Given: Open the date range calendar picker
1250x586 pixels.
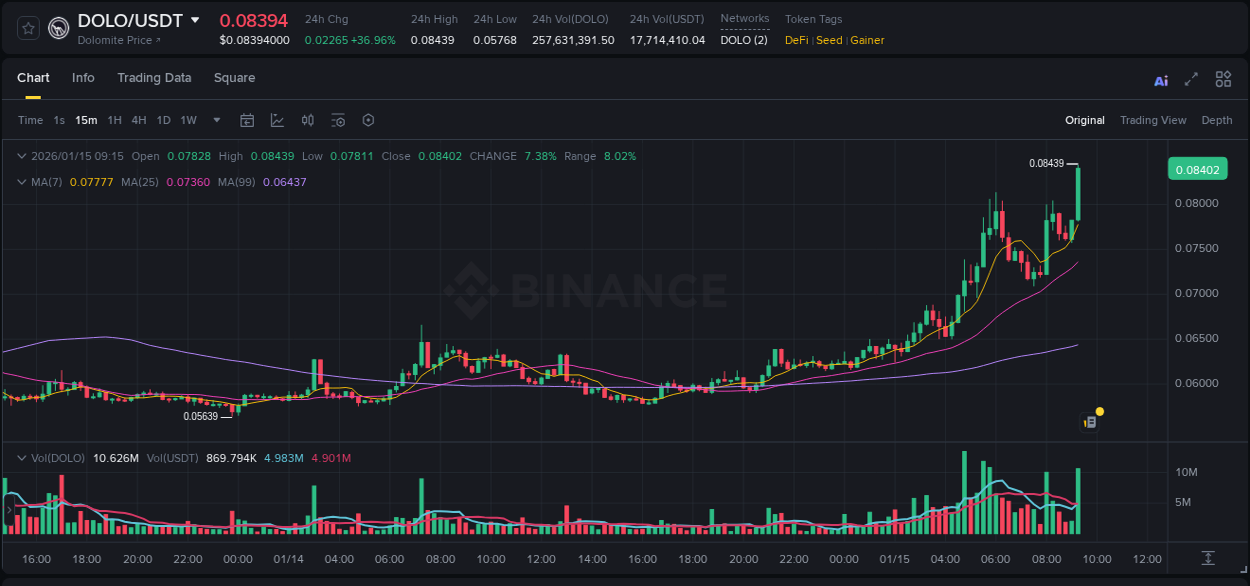Looking at the screenshot, I should click(247, 120).
